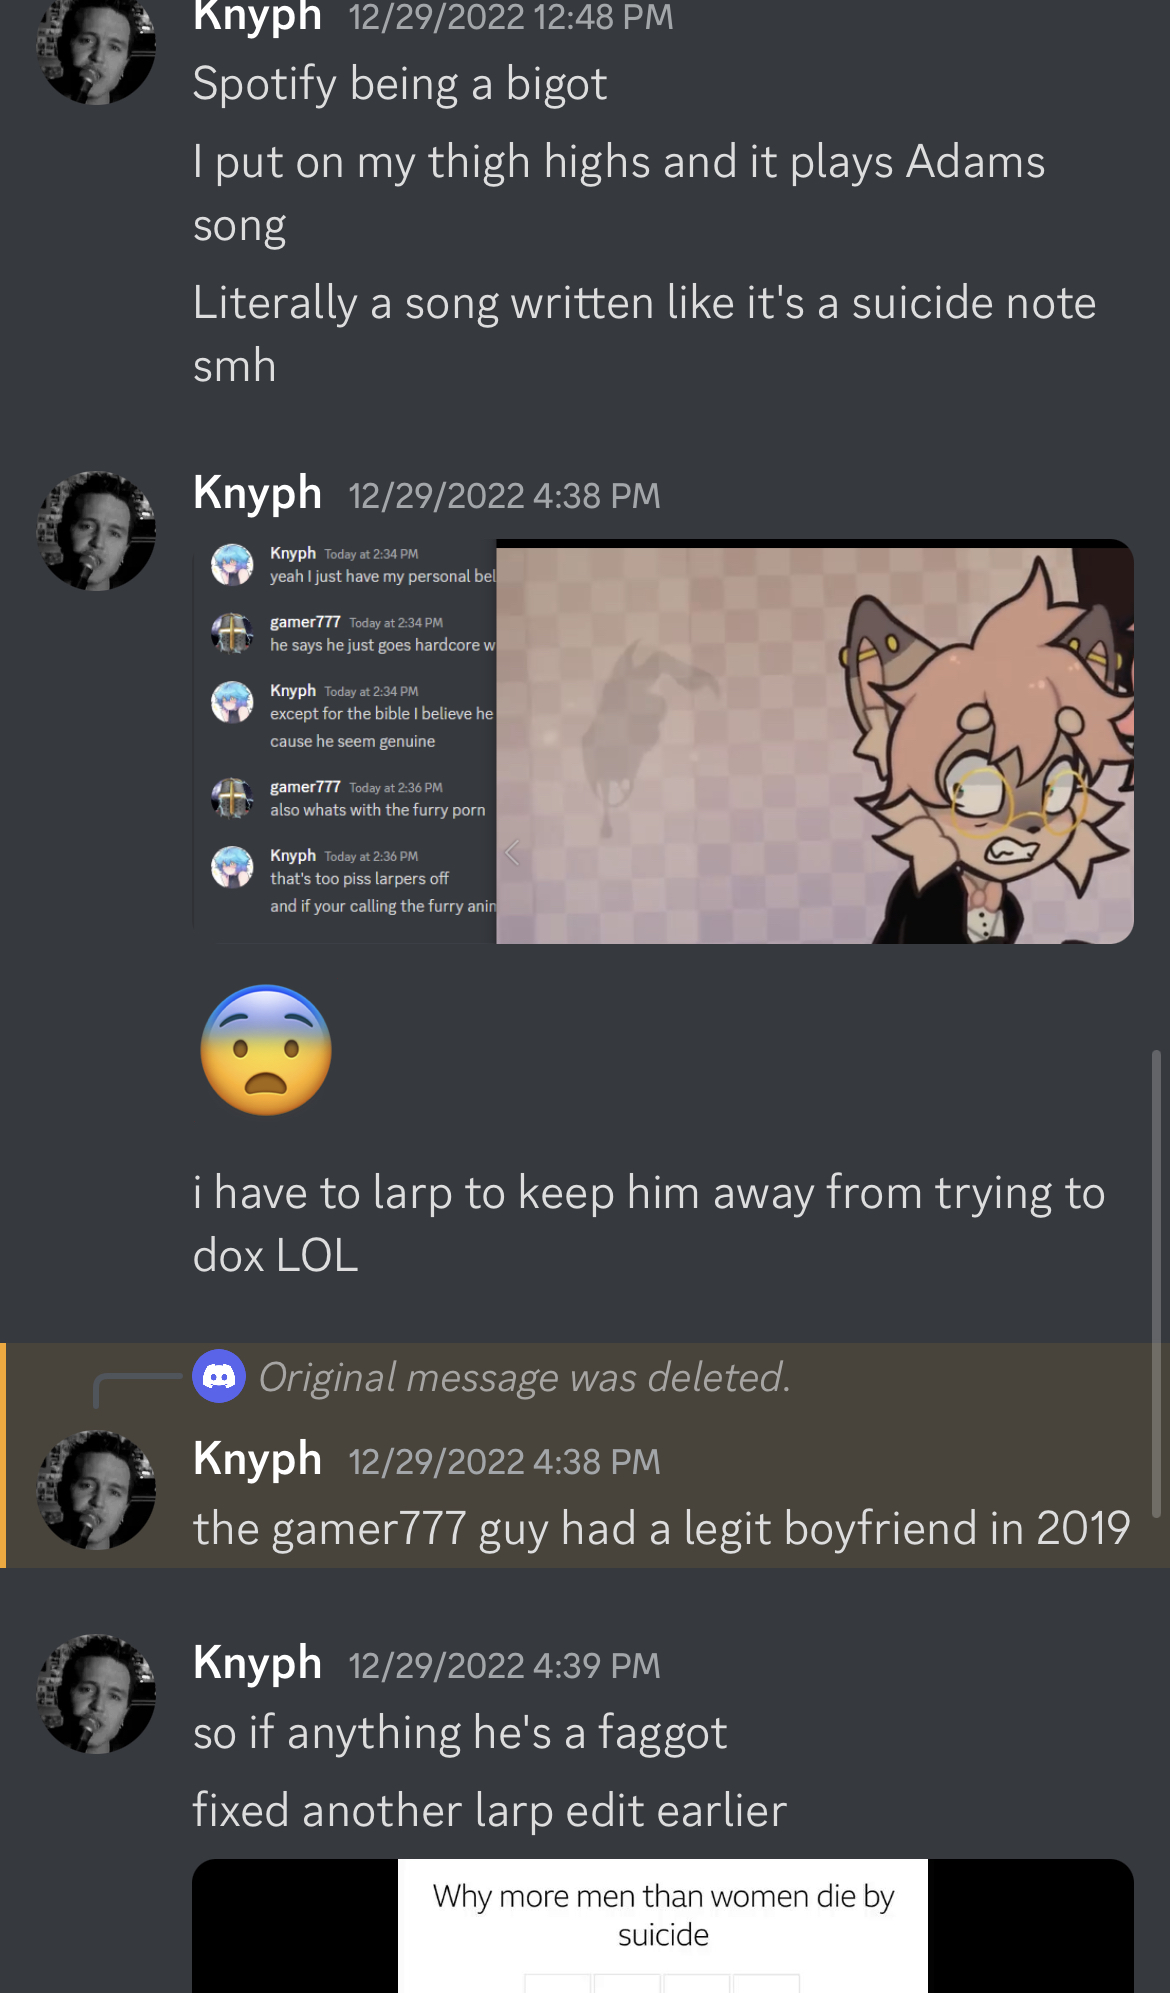Click the chat scrollbar thumb on the right edge
This screenshot has width=1170, height=1993.
[1156, 1284]
